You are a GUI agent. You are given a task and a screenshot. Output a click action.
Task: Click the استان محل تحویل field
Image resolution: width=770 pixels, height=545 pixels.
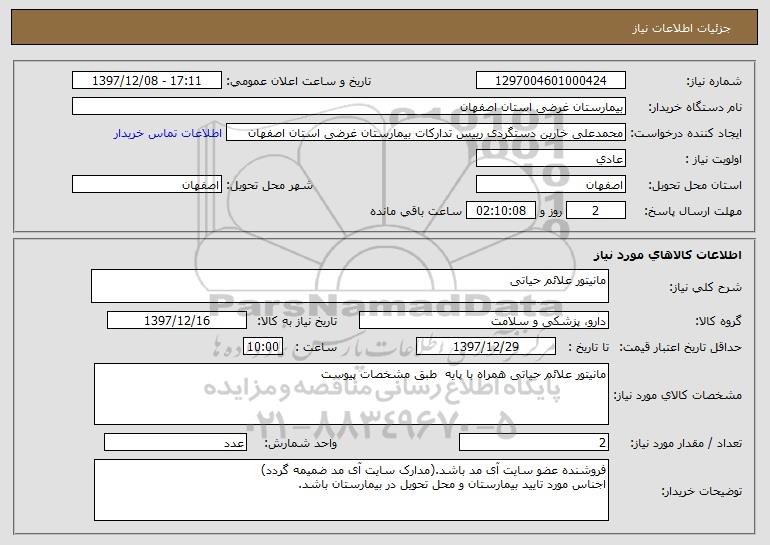pos(550,185)
